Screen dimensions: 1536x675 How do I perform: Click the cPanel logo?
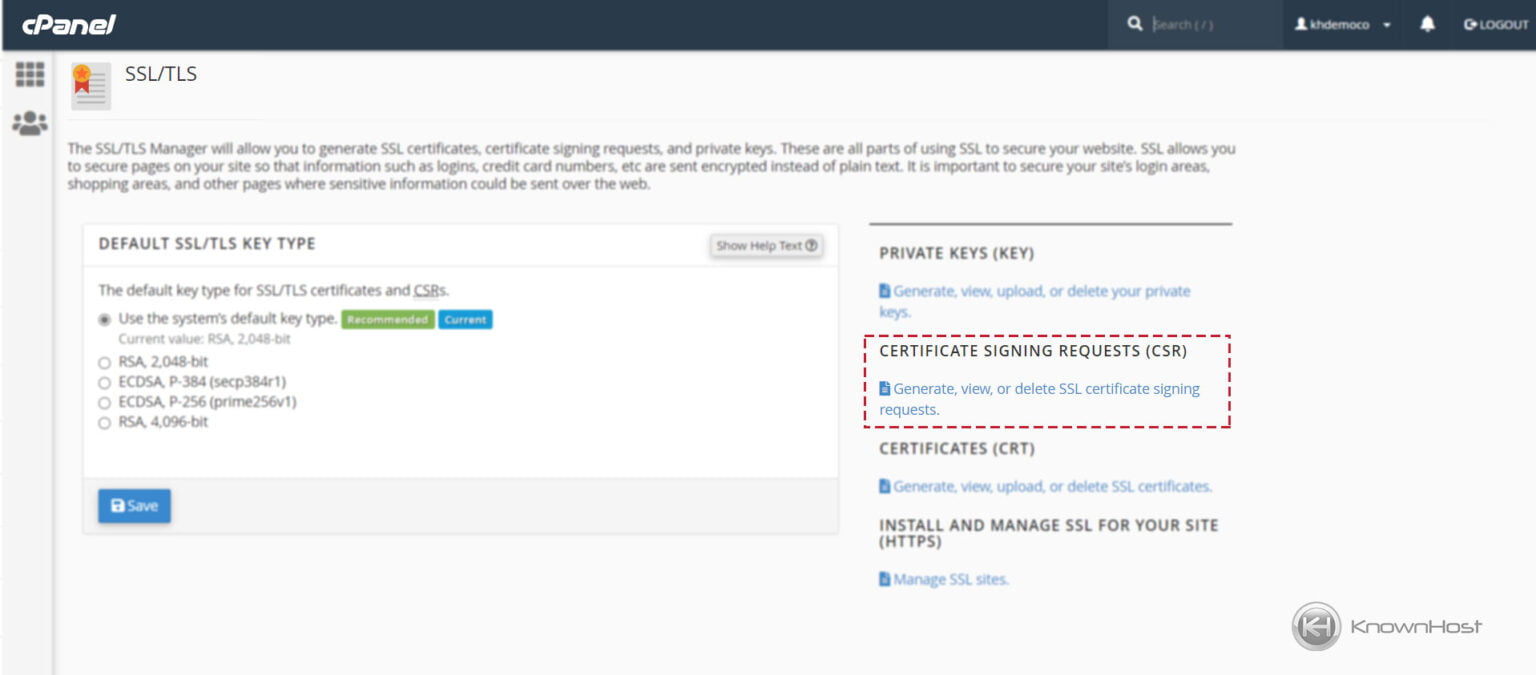click(x=70, y=25)
